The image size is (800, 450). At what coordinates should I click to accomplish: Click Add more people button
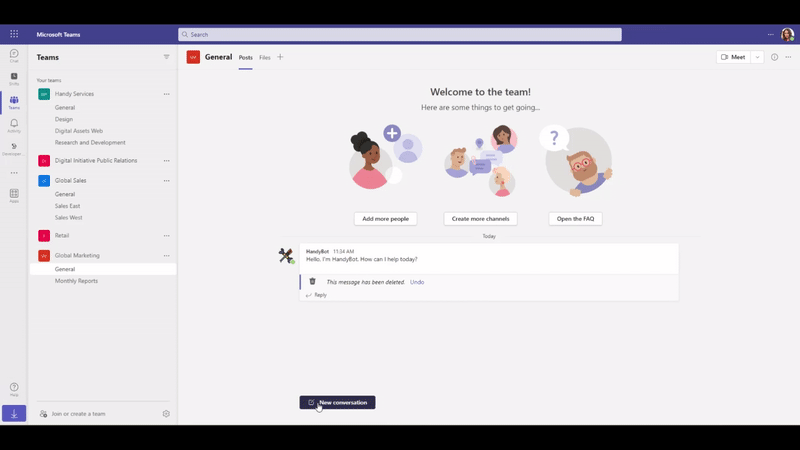[x=385, y=219]
